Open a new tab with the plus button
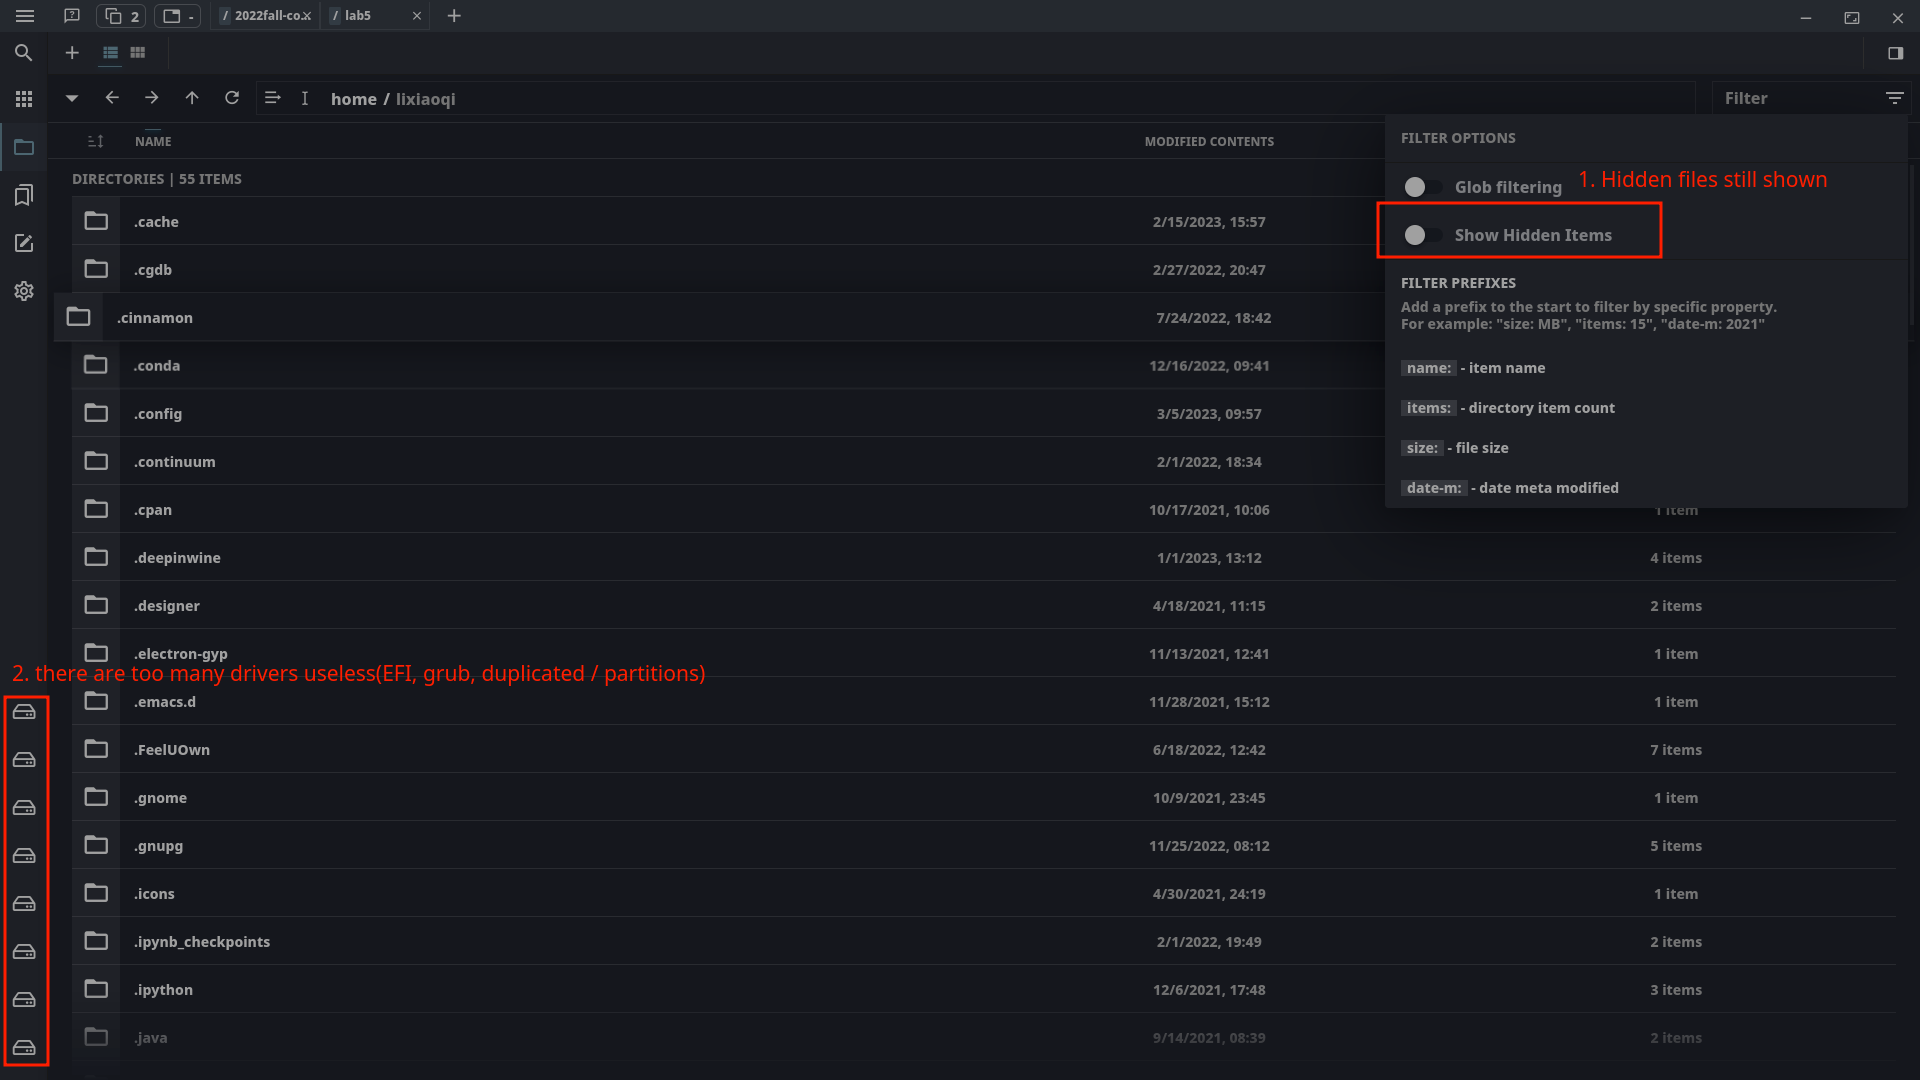 455,16
